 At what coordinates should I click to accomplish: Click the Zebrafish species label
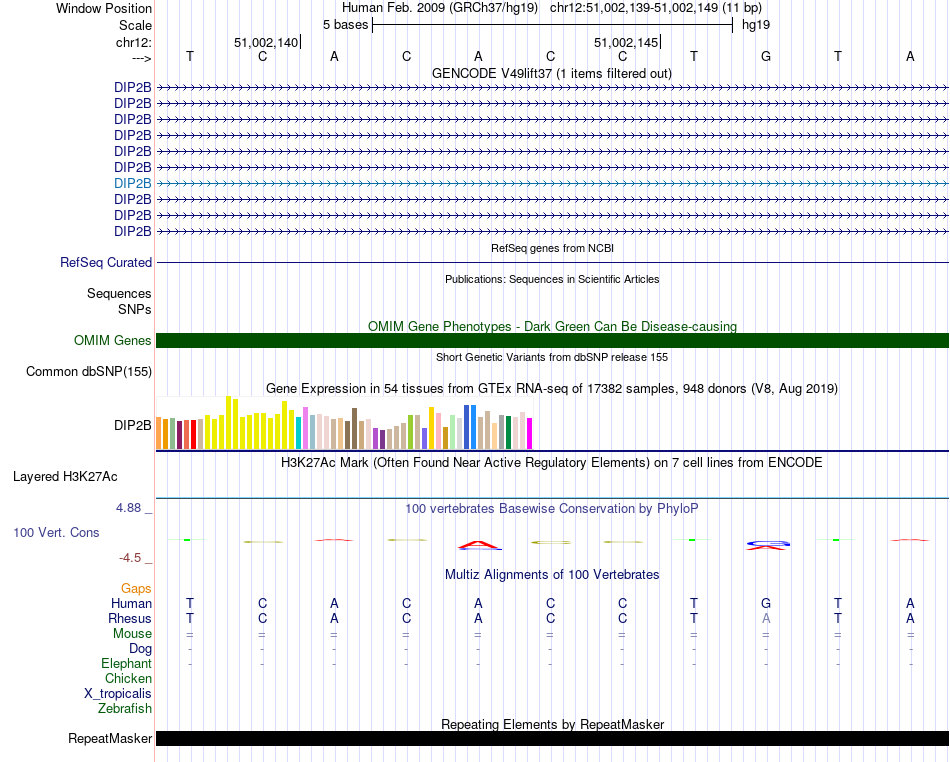pos(125,708)
